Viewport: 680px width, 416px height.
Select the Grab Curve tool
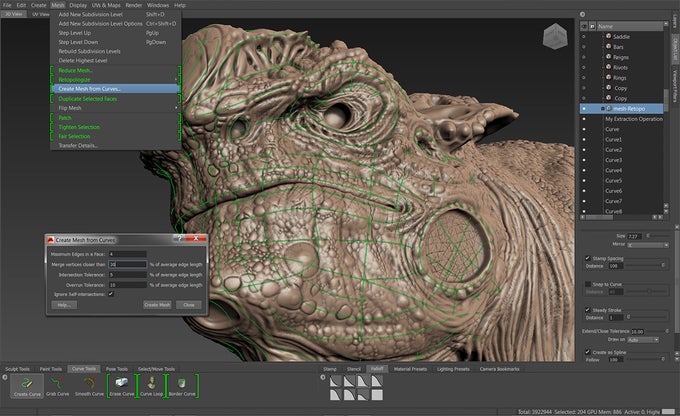pyautogui.click(x=56, y=385)
